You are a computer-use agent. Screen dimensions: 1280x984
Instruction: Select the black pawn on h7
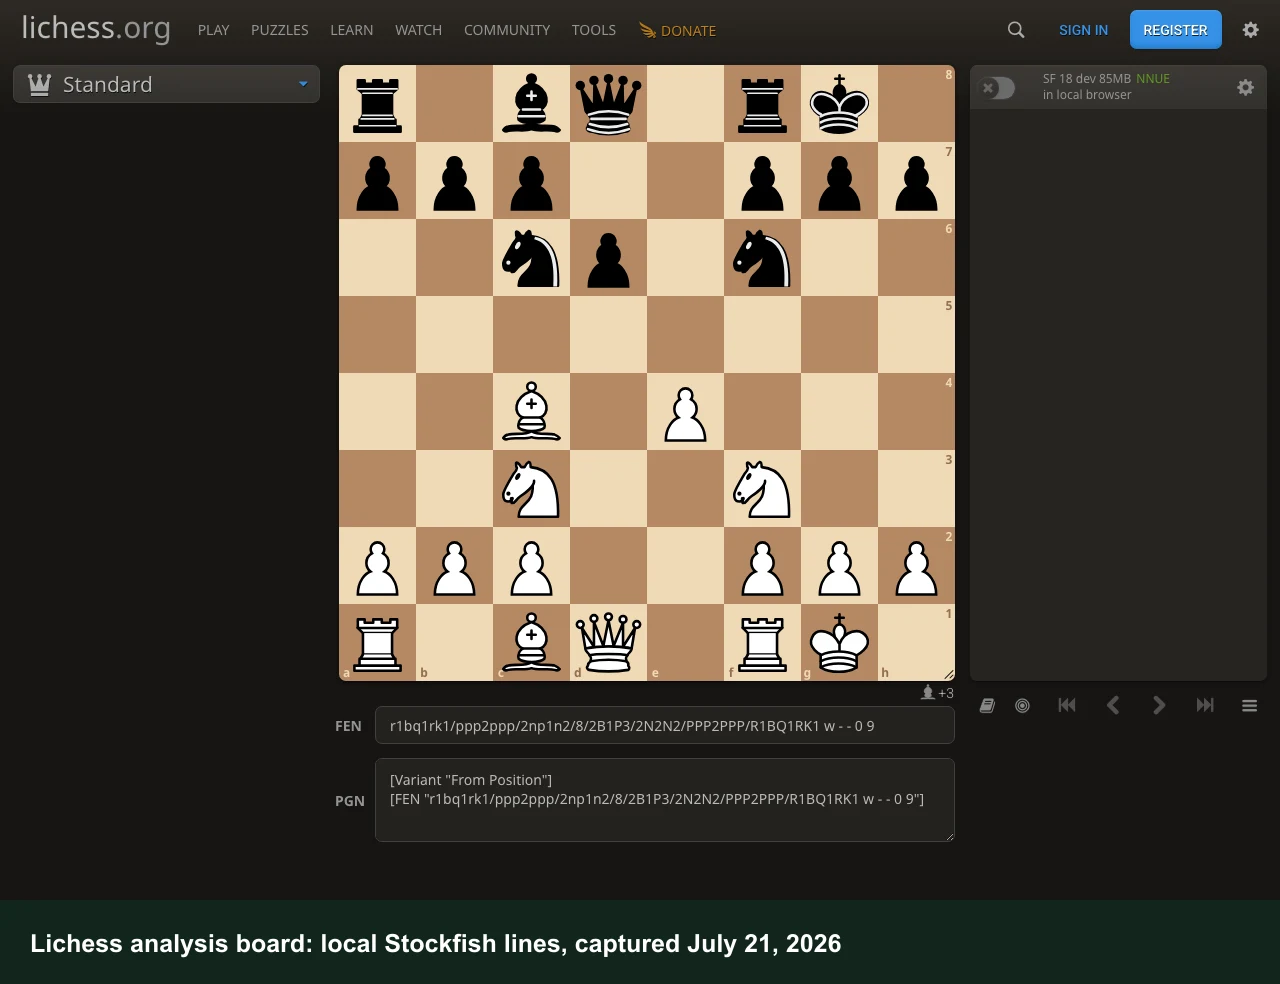point(916,181)
